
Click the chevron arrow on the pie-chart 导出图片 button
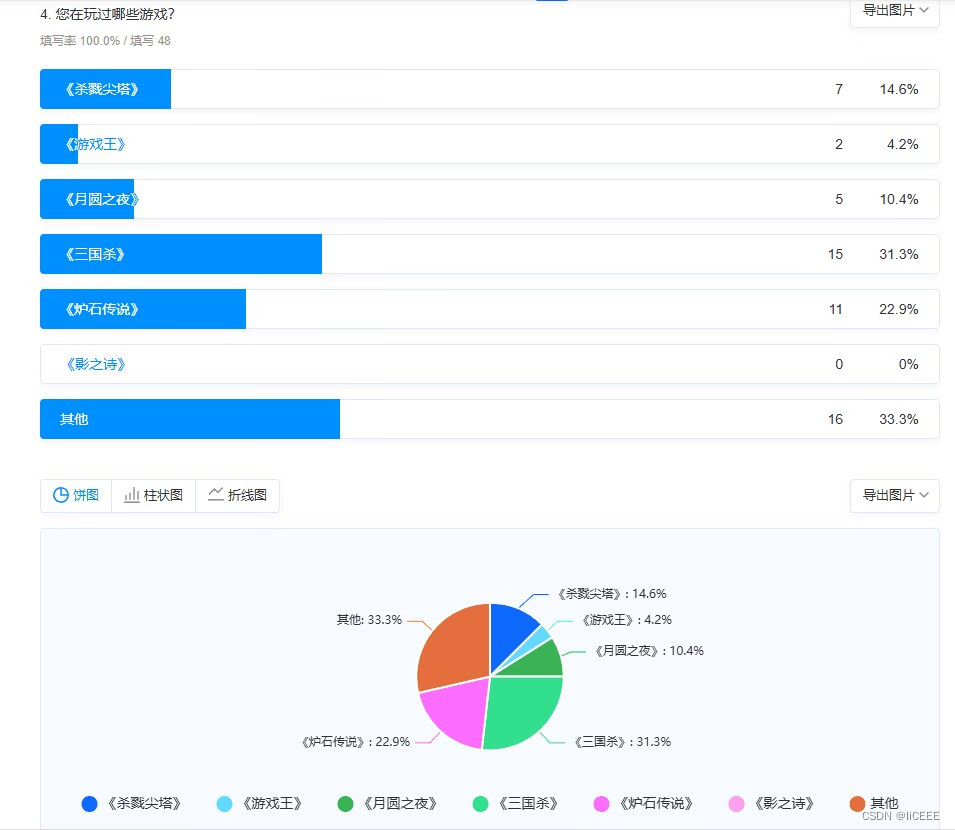tap(924, 495)
